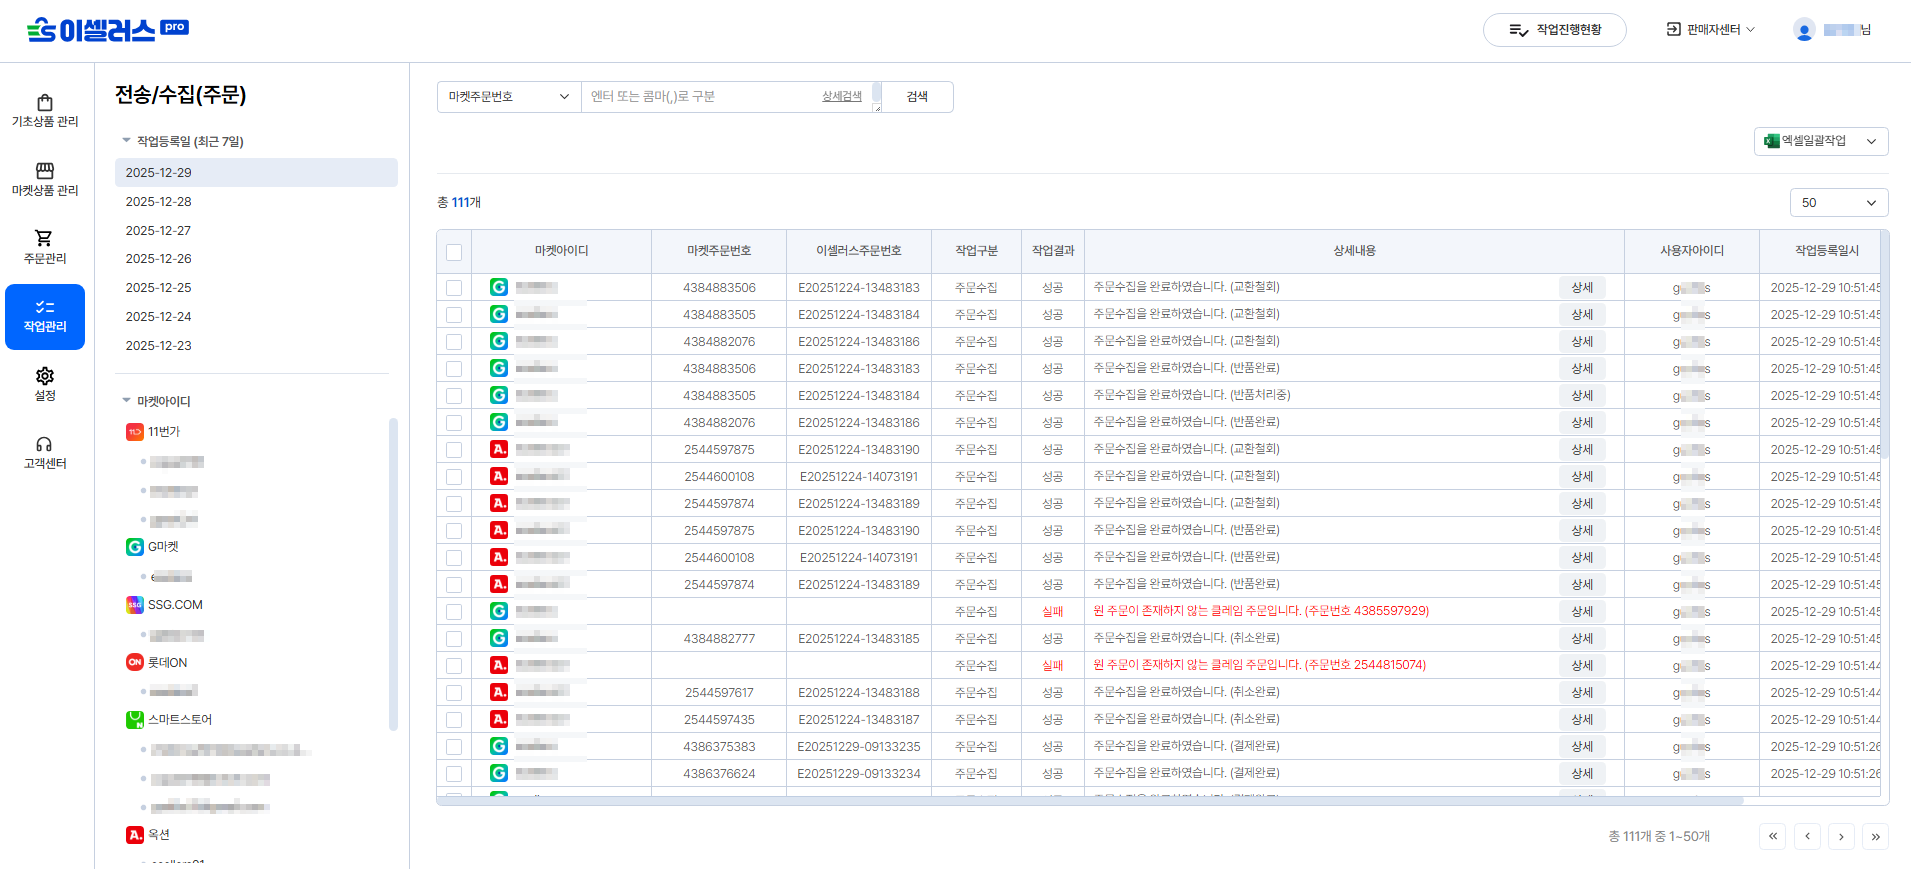Select the 롯데ON market icon in the tree
Screen dimensions: 1911x869
(x=135, y=662)
